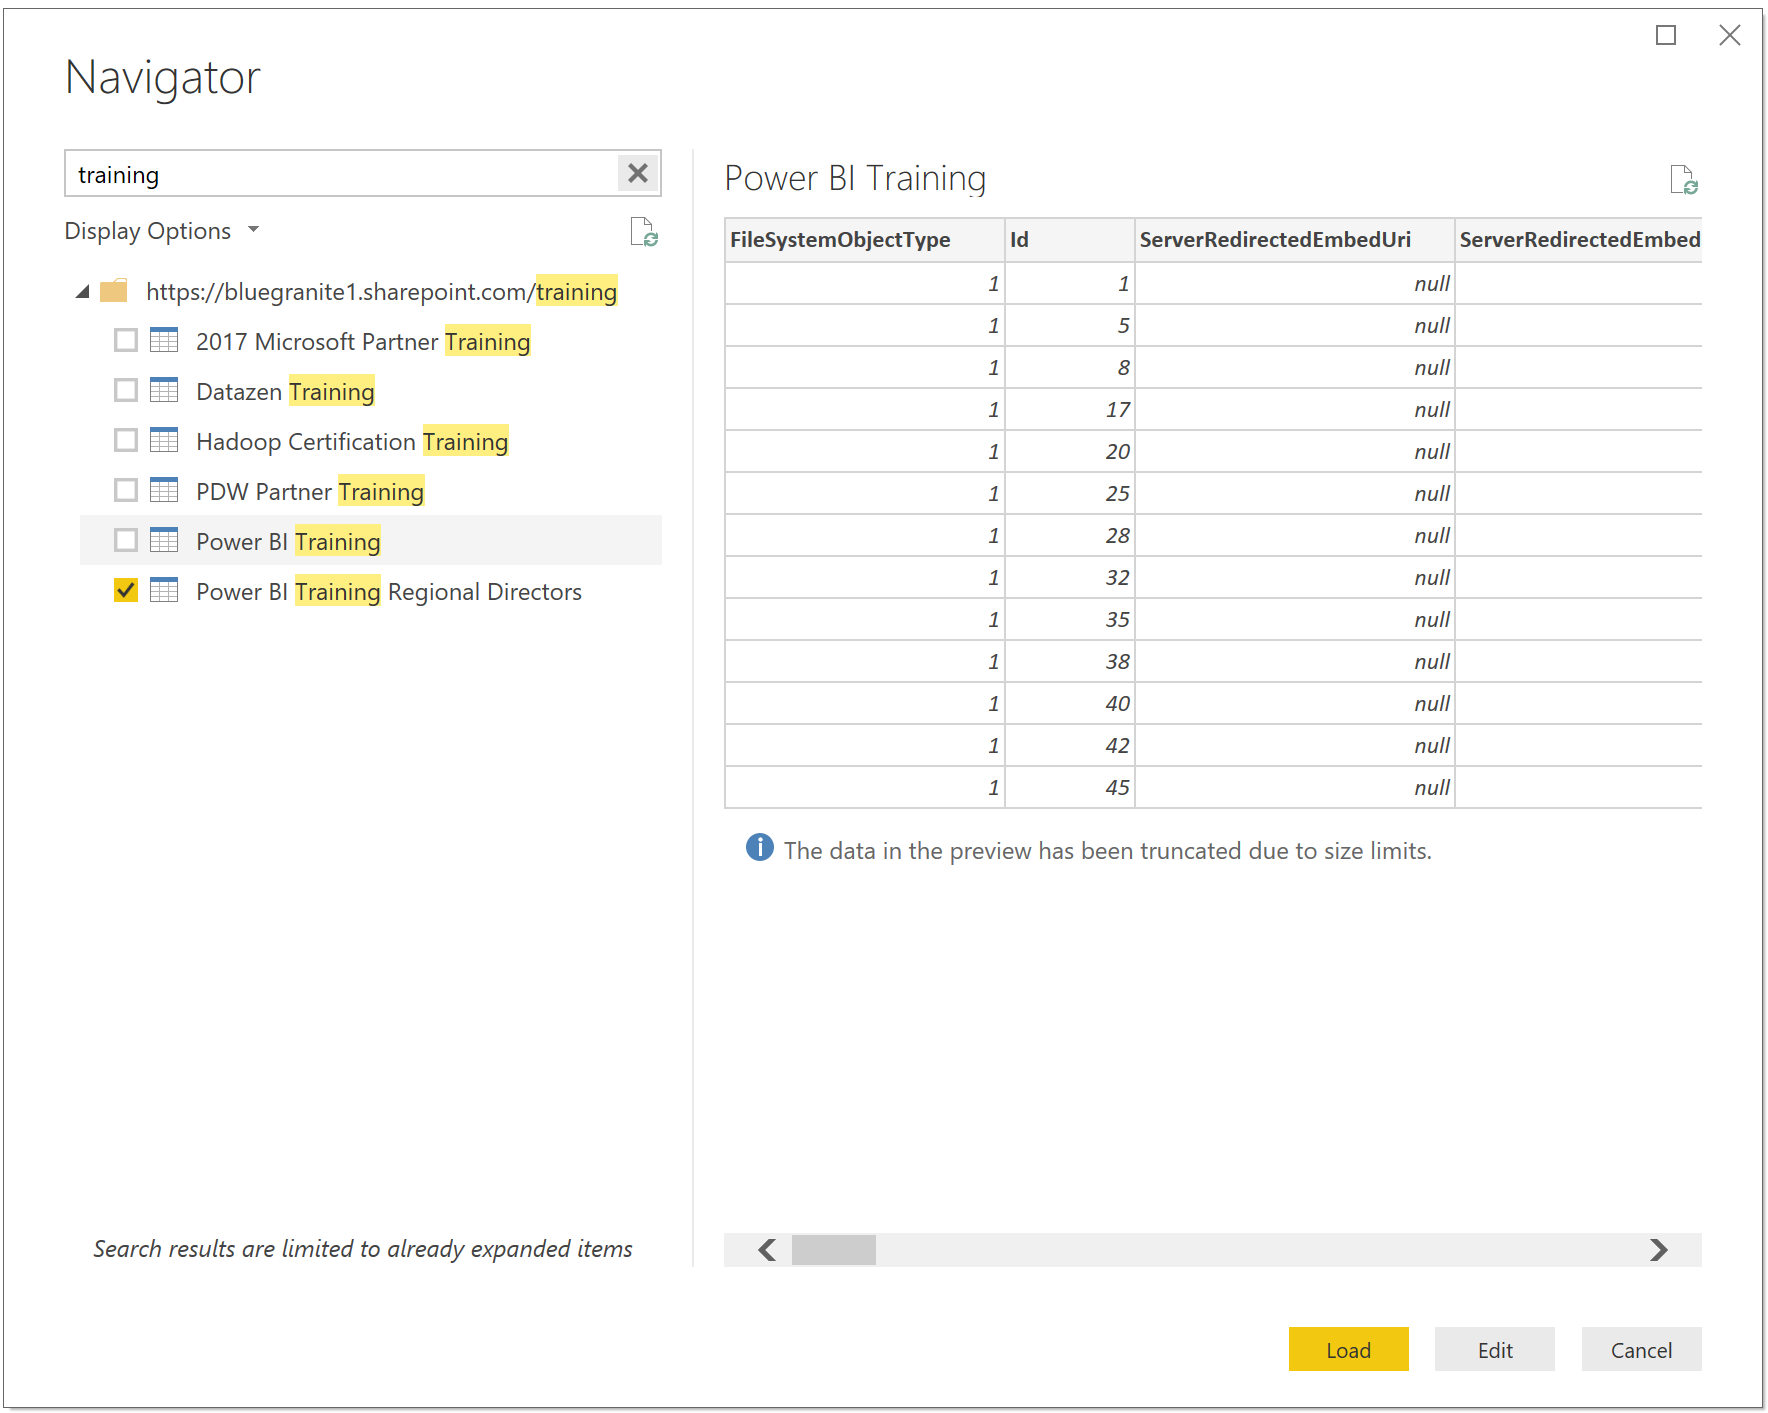Image resolution: width=1768 pixels, height=1413 pixels.
Task: Click the table icon for 2017 Microsoft Partner Training
Action: pos(164,340)
